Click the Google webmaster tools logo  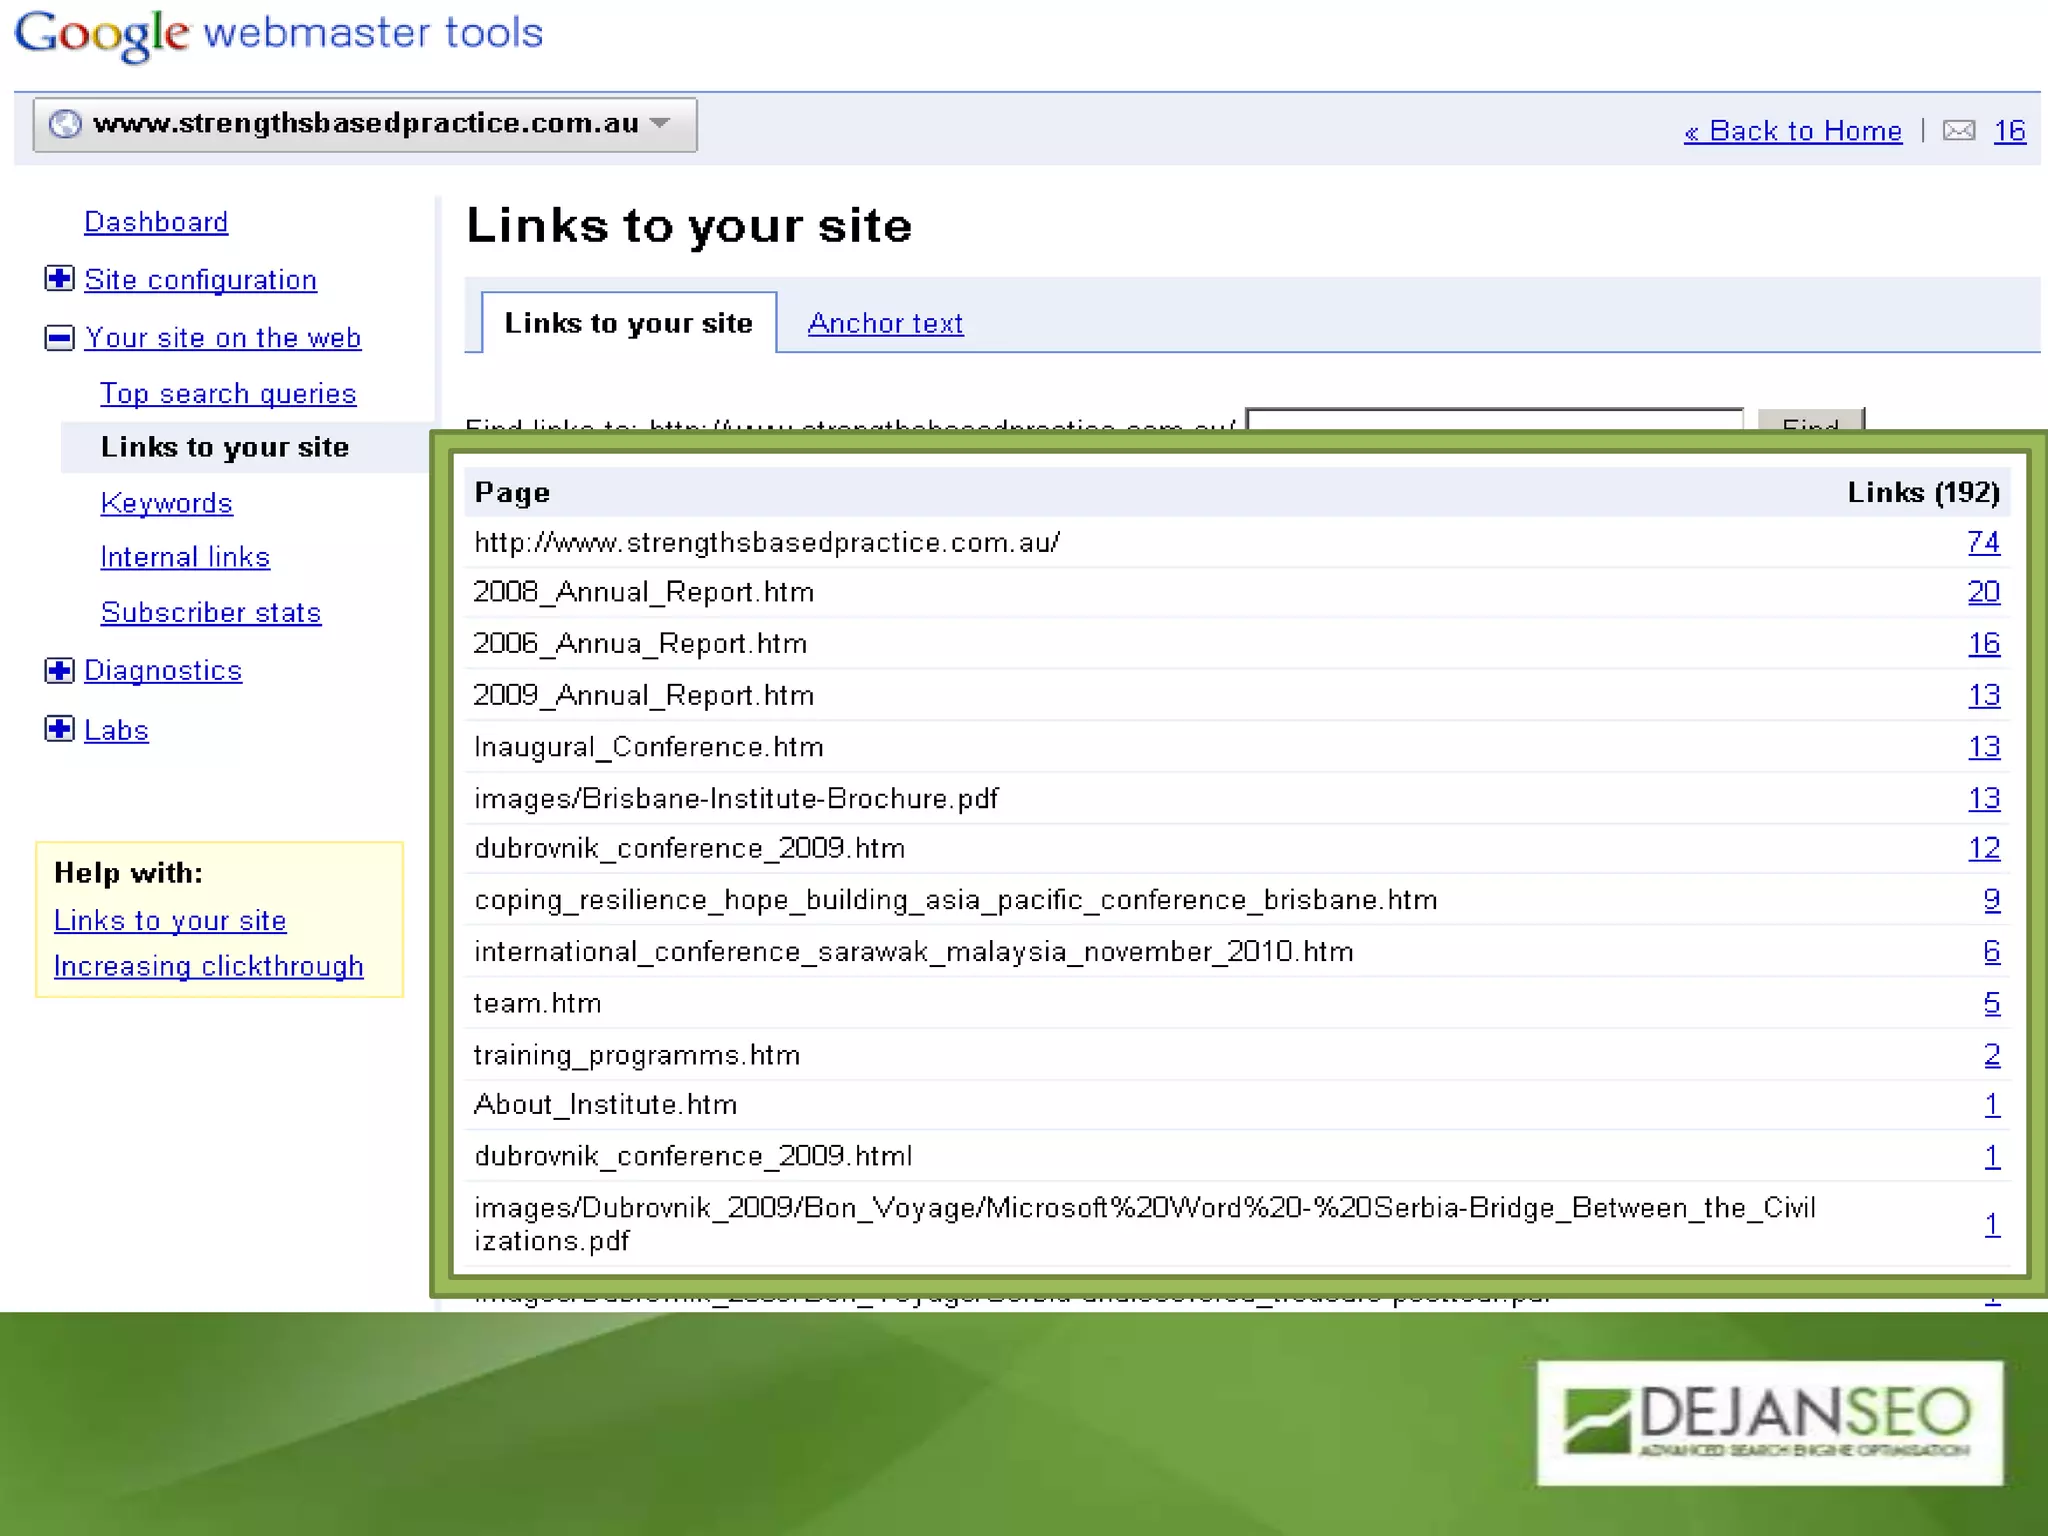pyautogui.click(x=278, y=34)
